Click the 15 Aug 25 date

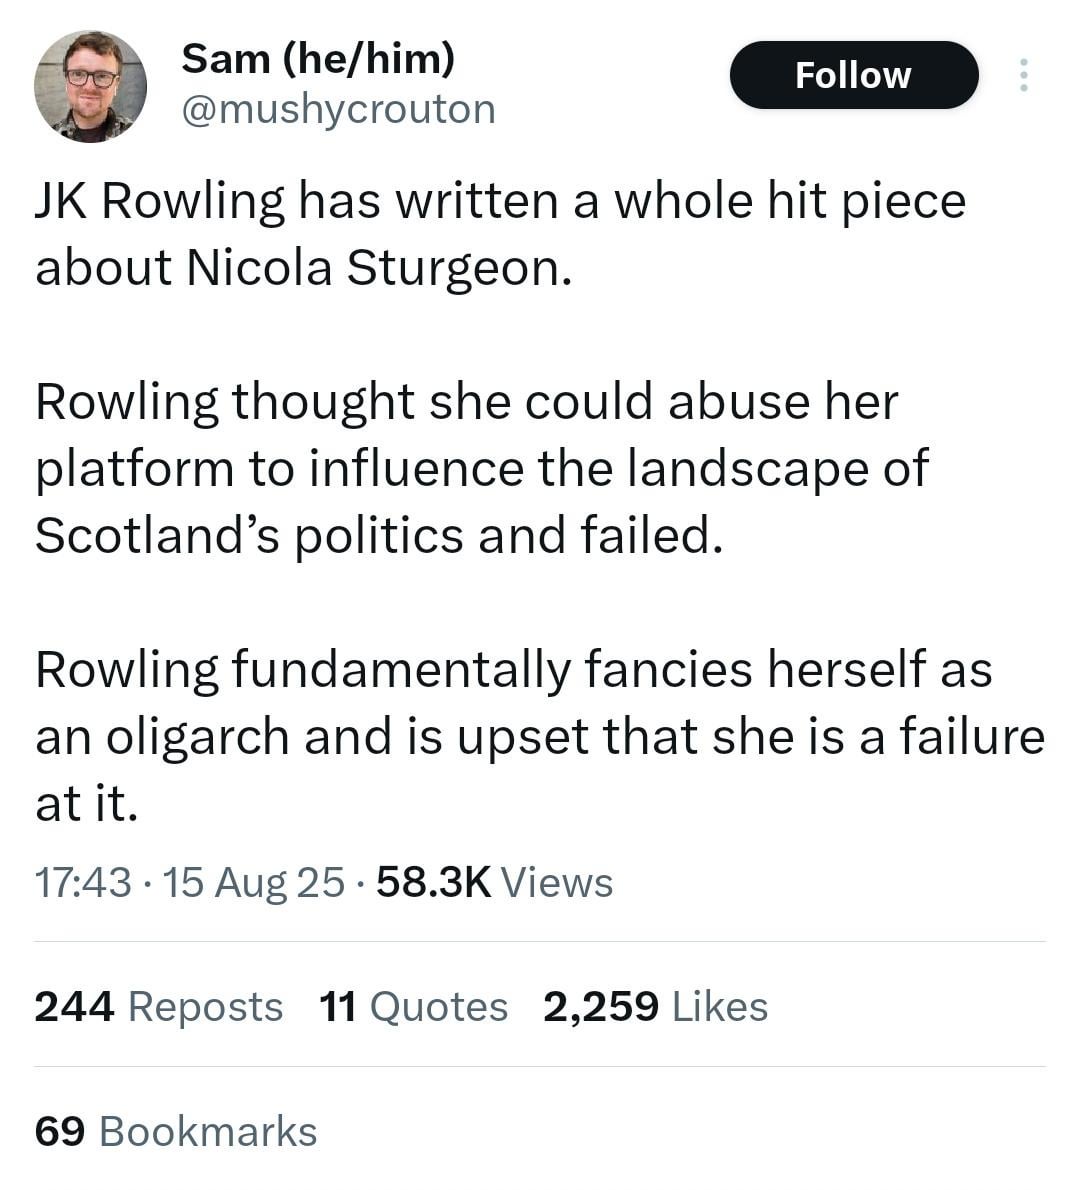click(x=253, y=882)
